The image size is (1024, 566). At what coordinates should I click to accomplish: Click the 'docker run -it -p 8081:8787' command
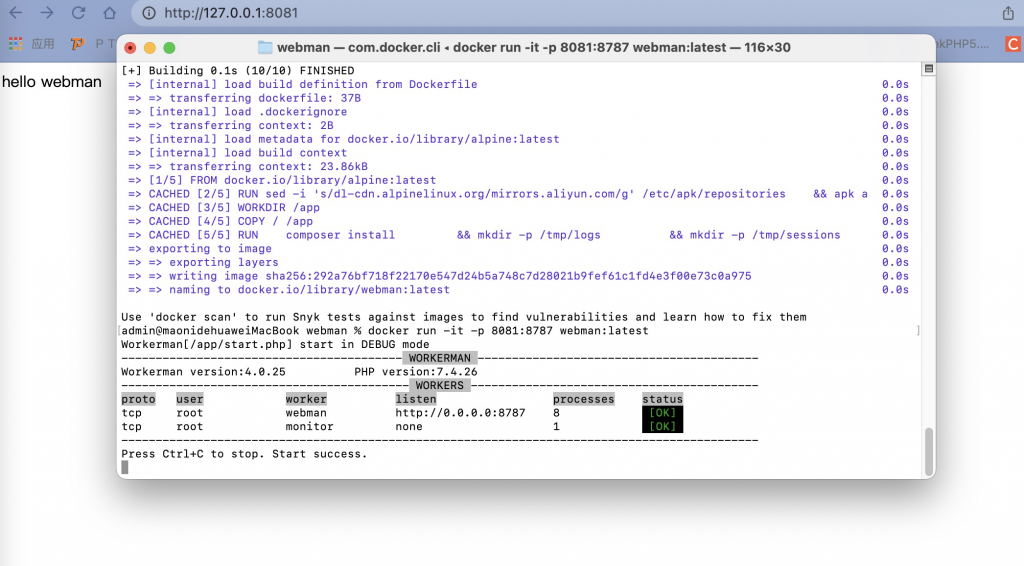tap(508, 331)
